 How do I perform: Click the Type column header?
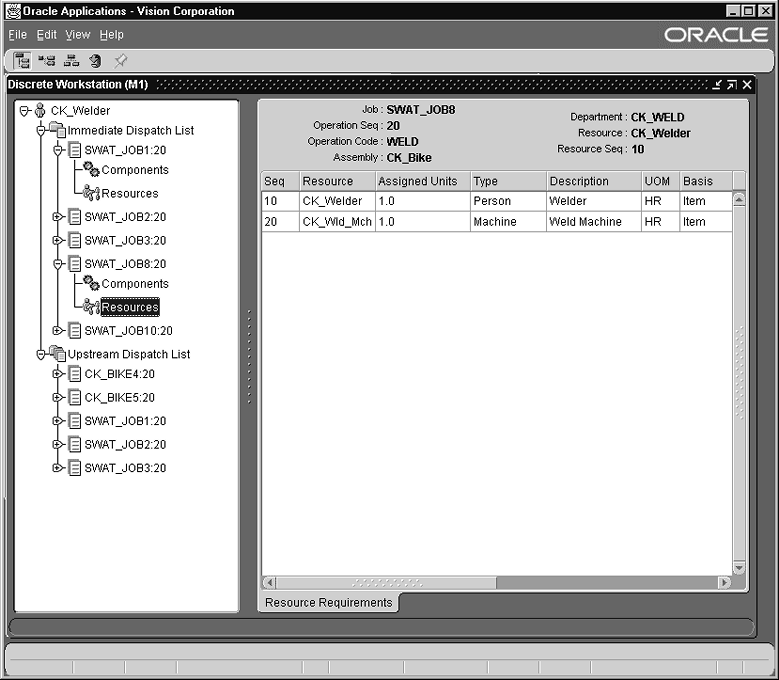pos(508,181)
